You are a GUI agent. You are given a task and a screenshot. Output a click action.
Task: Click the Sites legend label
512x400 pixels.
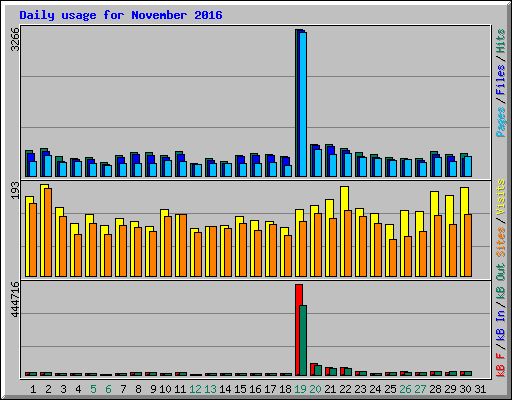click(x=501, y=242)
